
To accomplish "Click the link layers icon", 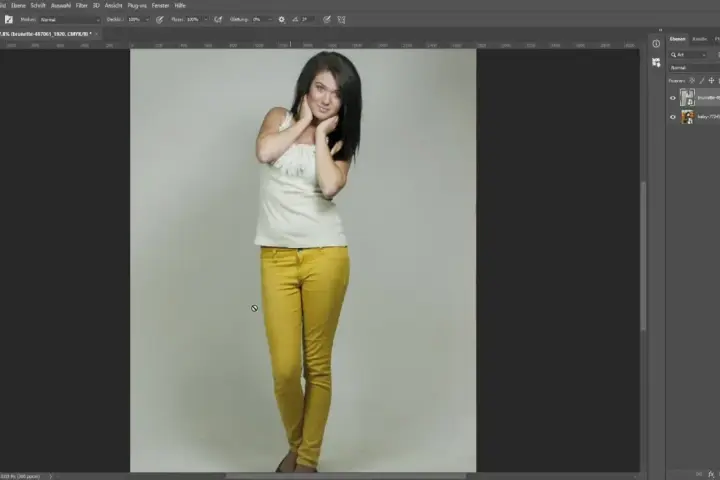I will coord(699,474).
